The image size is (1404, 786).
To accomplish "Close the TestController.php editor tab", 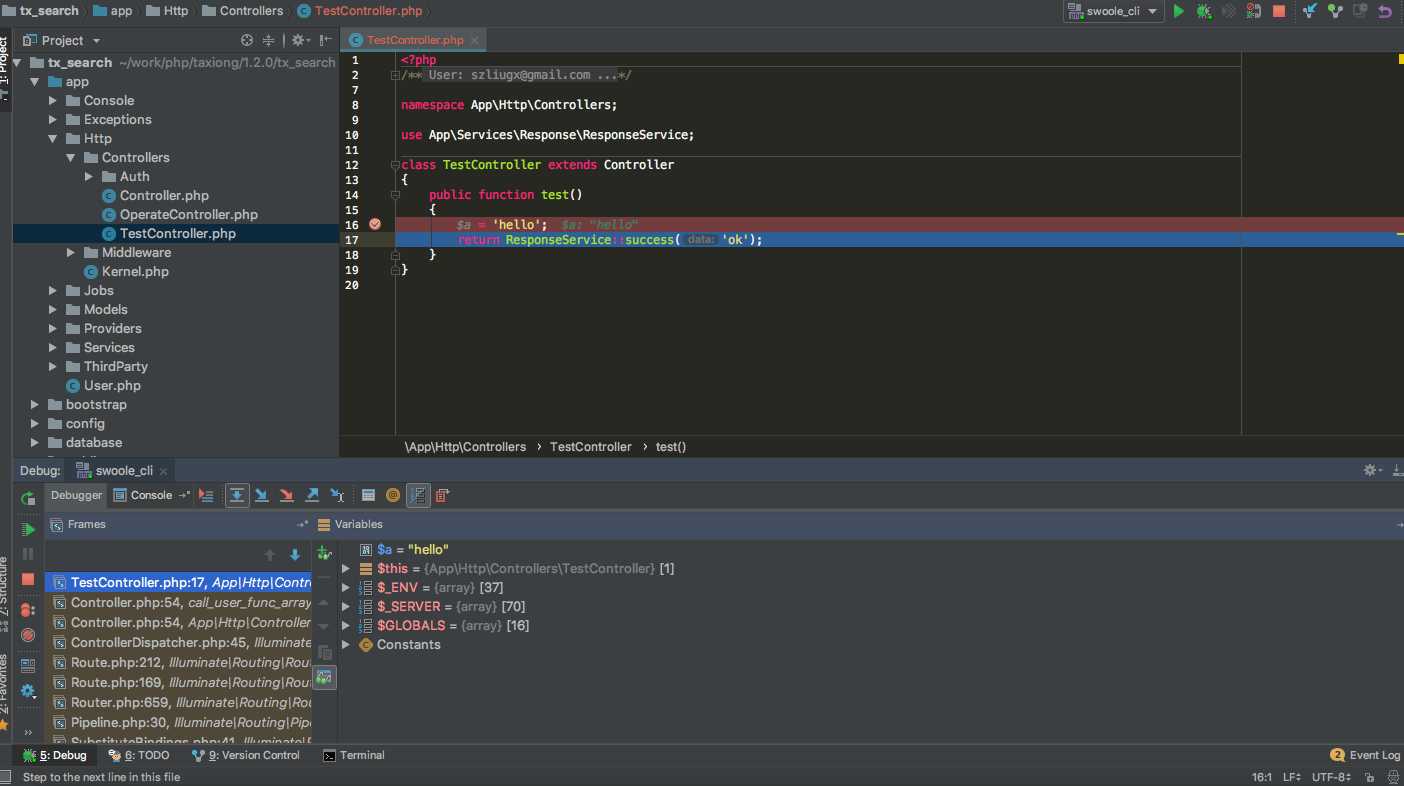I will tap(475, 41).
